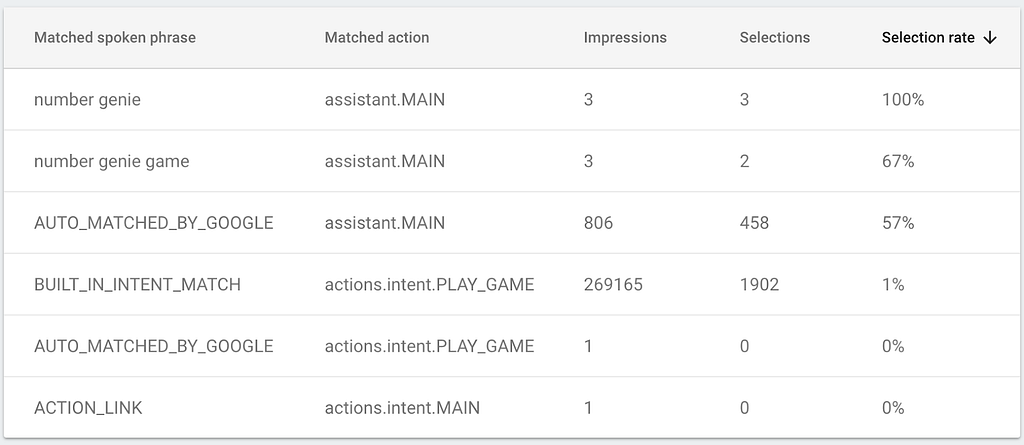1024x445 pixels.
Task: Click Matched spoken phrase column header
Action: pyautogui.click(x=115, y=38)
